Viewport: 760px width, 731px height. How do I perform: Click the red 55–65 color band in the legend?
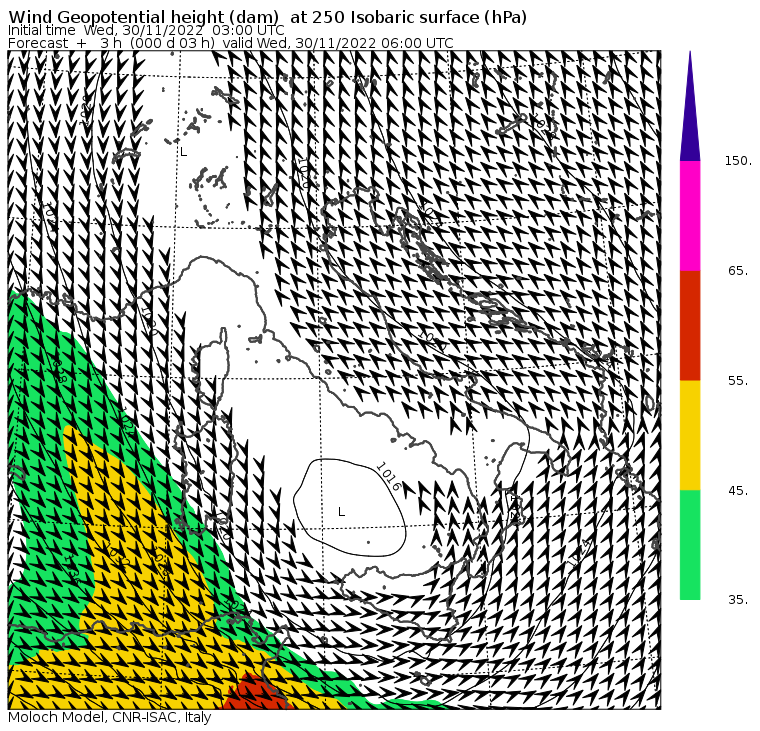pos(690,325)
